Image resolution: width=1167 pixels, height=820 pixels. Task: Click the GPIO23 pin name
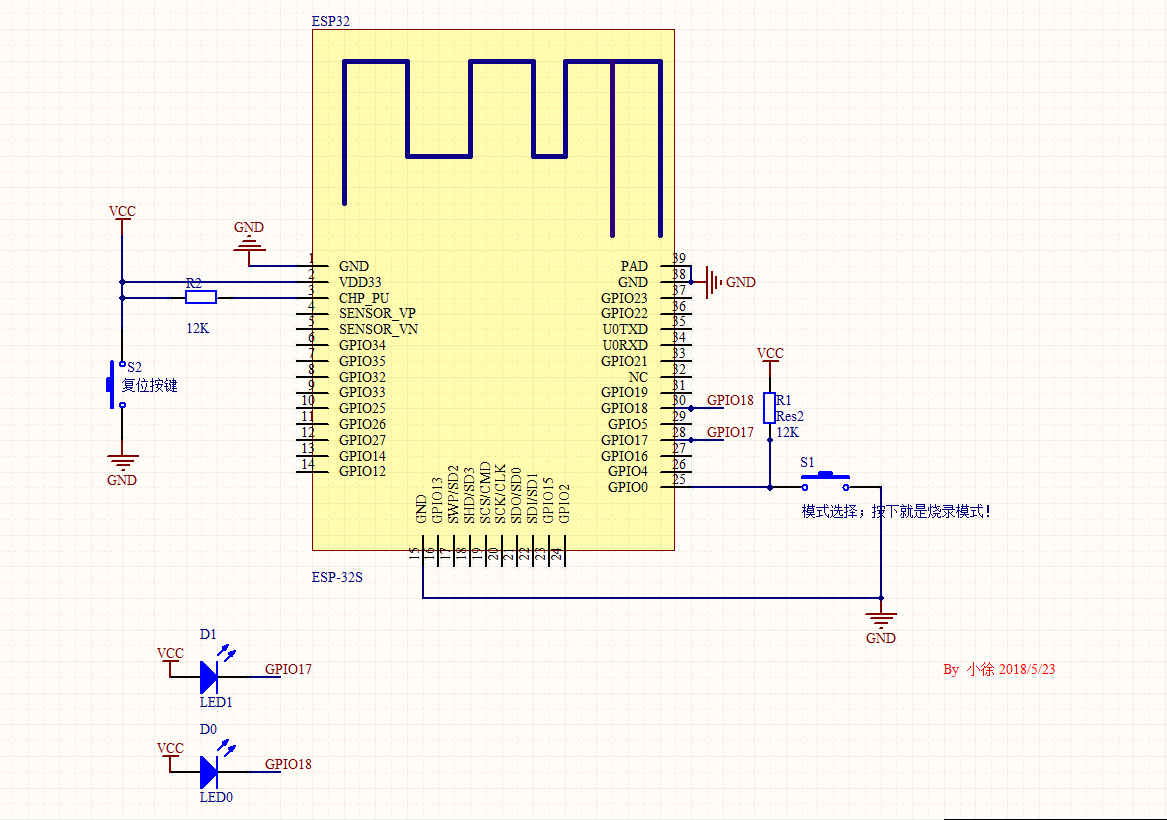pos(624,298)
